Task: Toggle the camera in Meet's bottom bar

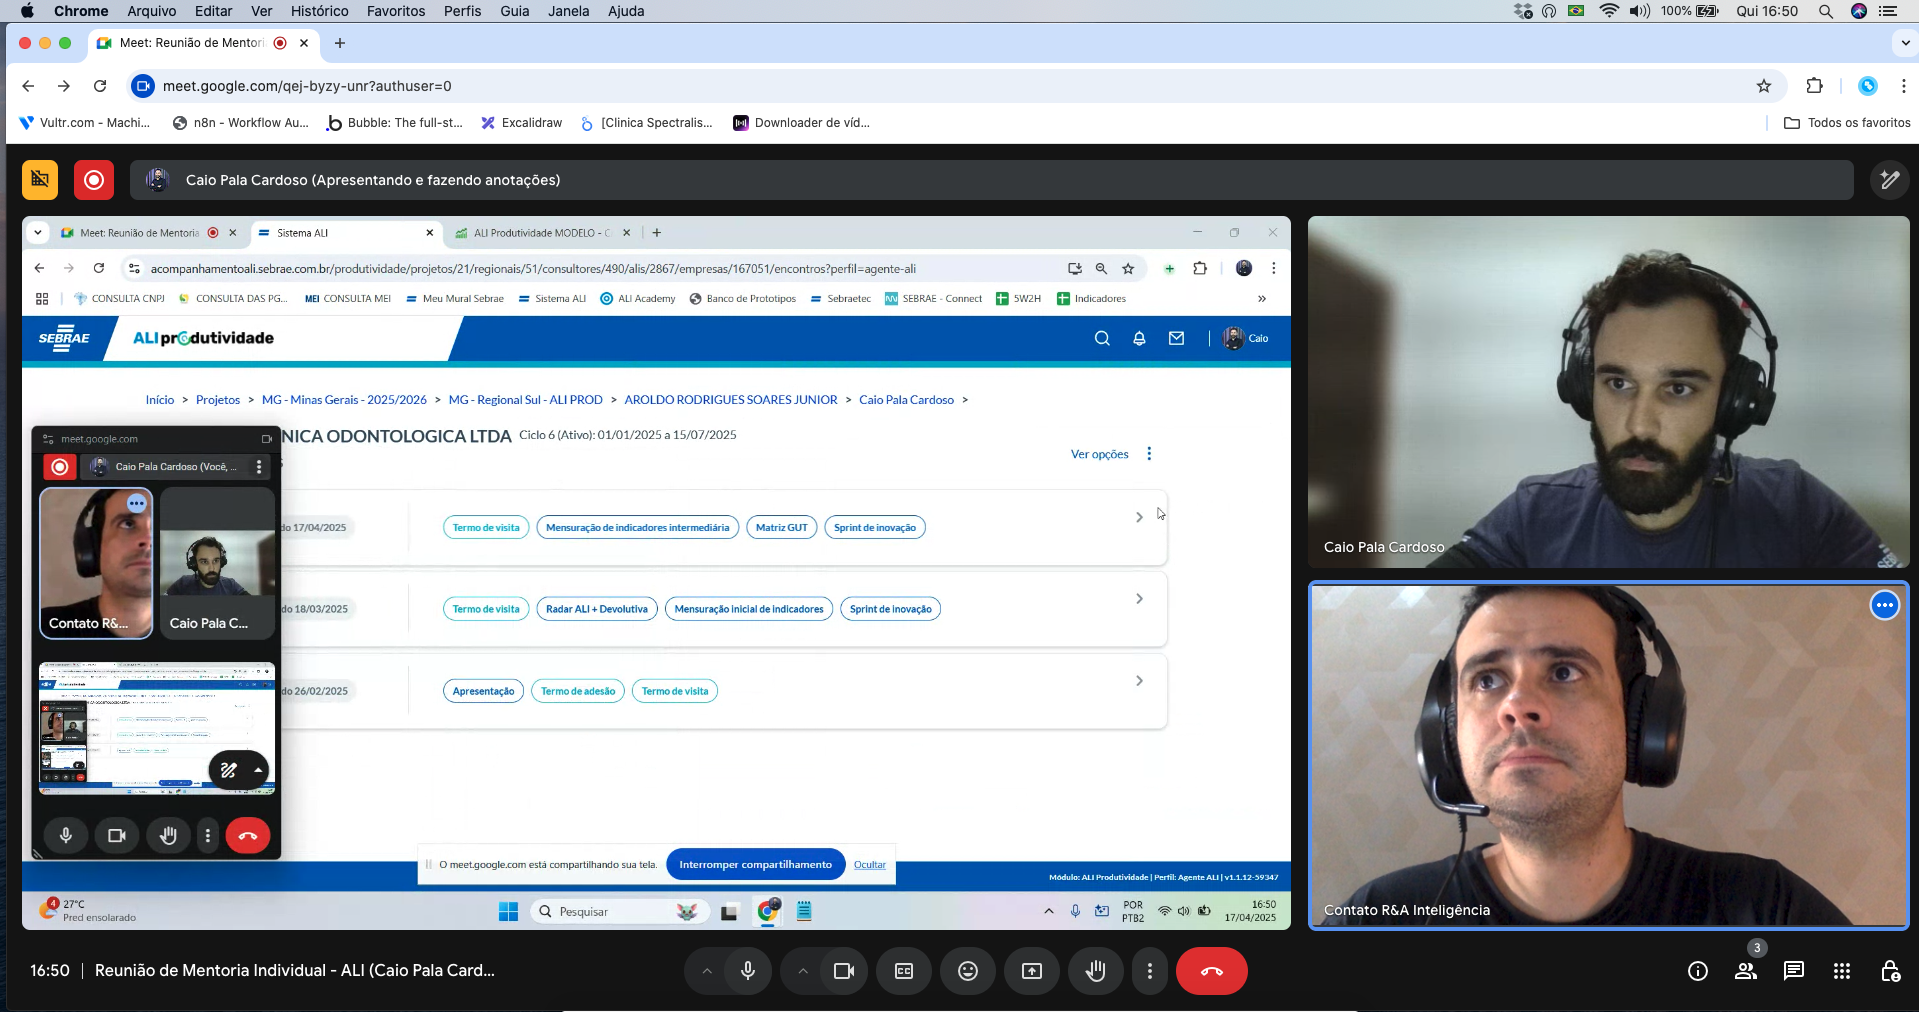Action: pyautogui.click(x=844, y=971)
